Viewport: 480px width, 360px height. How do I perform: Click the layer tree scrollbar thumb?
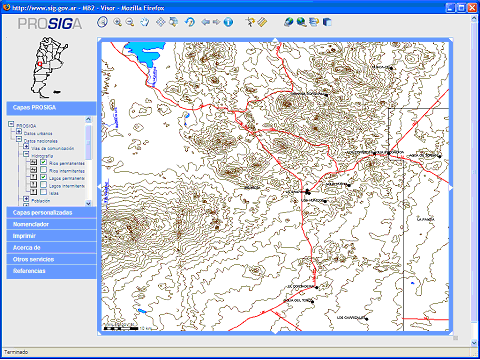[88, 142]
